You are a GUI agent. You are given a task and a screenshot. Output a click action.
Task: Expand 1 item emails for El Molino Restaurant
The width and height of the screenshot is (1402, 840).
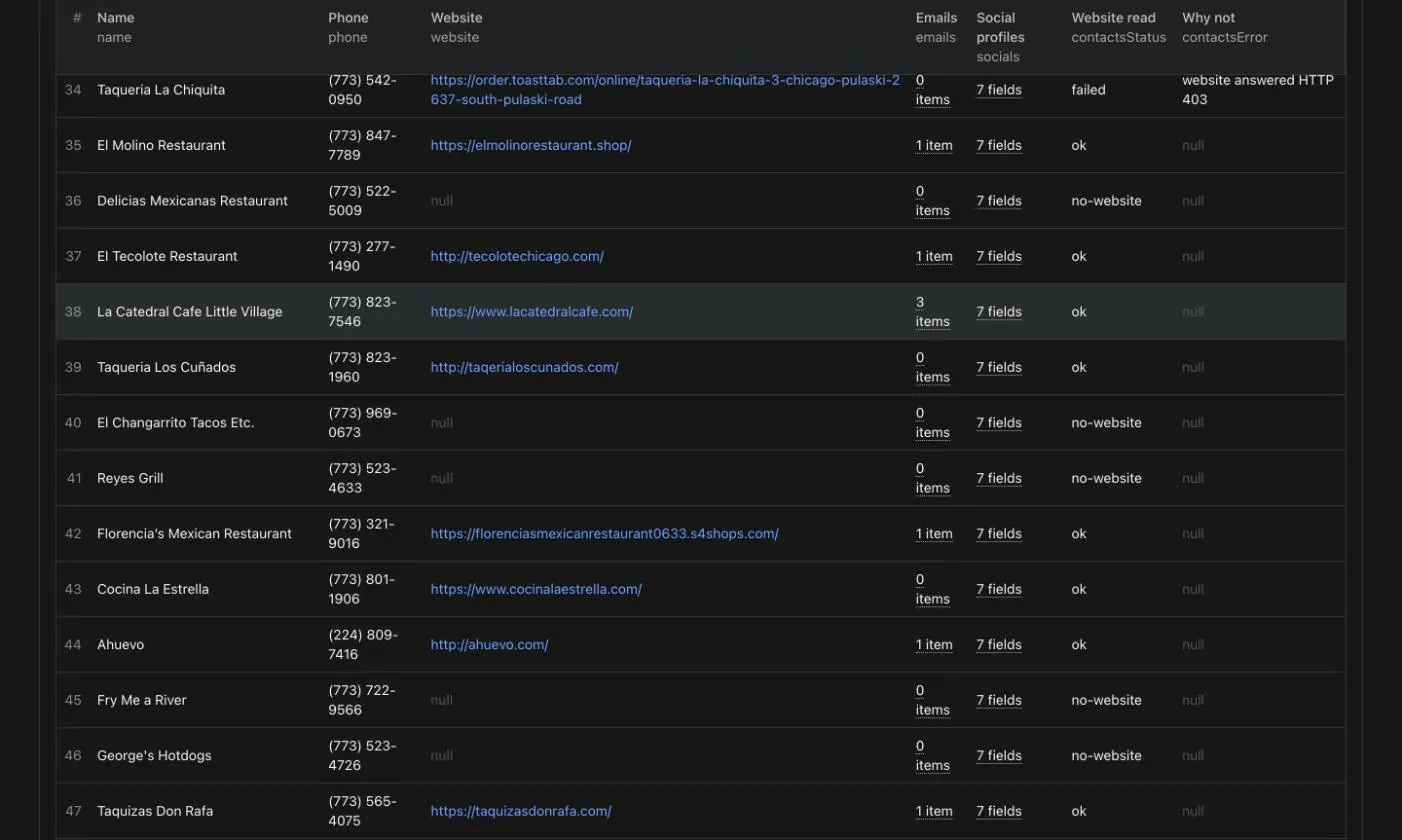934,145
